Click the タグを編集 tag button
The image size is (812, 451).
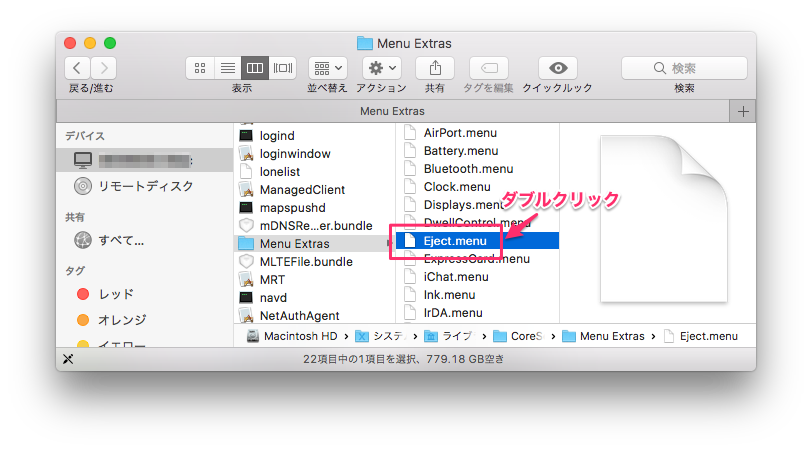(489, 68)
